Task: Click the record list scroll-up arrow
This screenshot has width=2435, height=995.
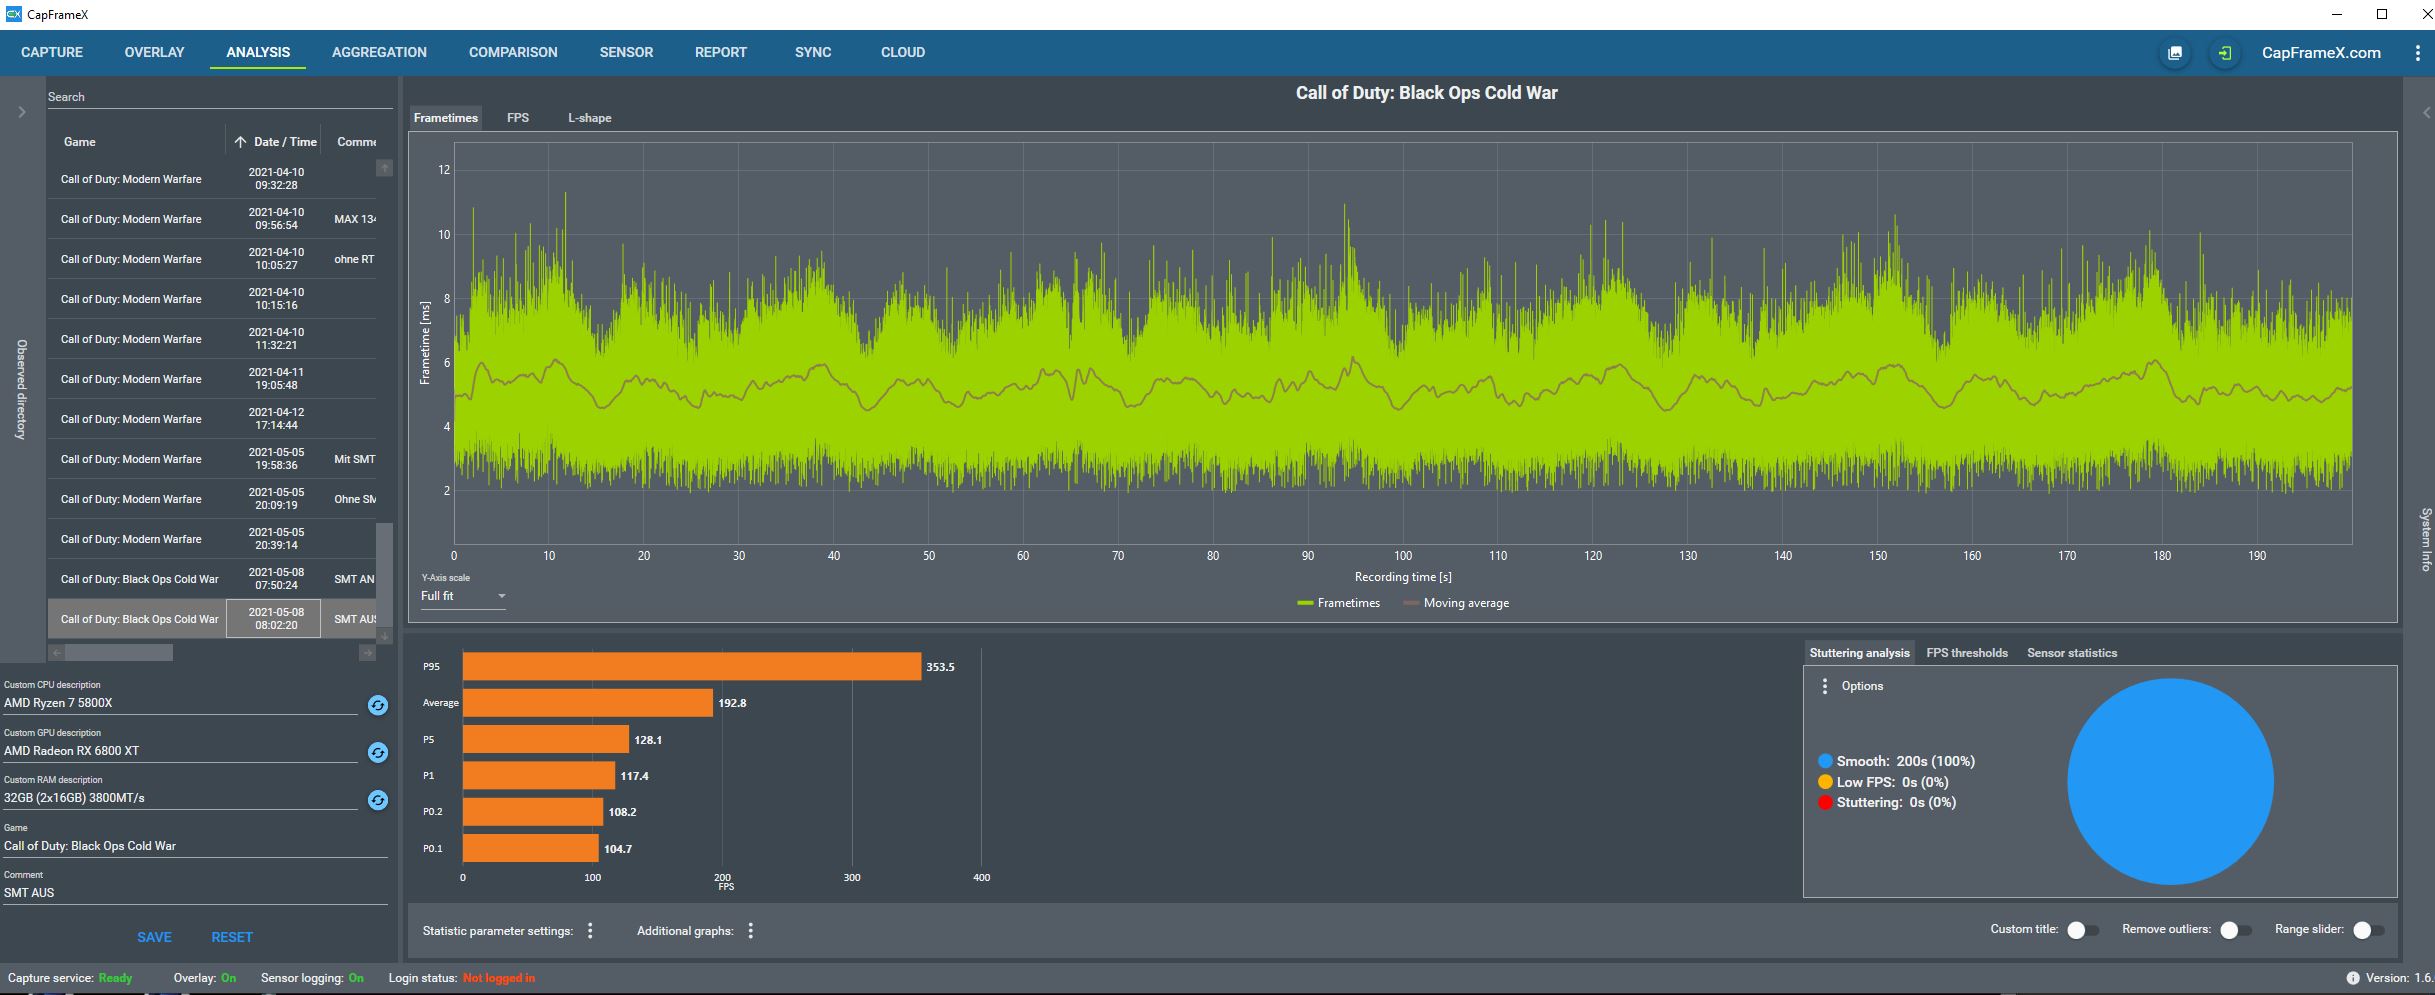Action: [384, 168]
